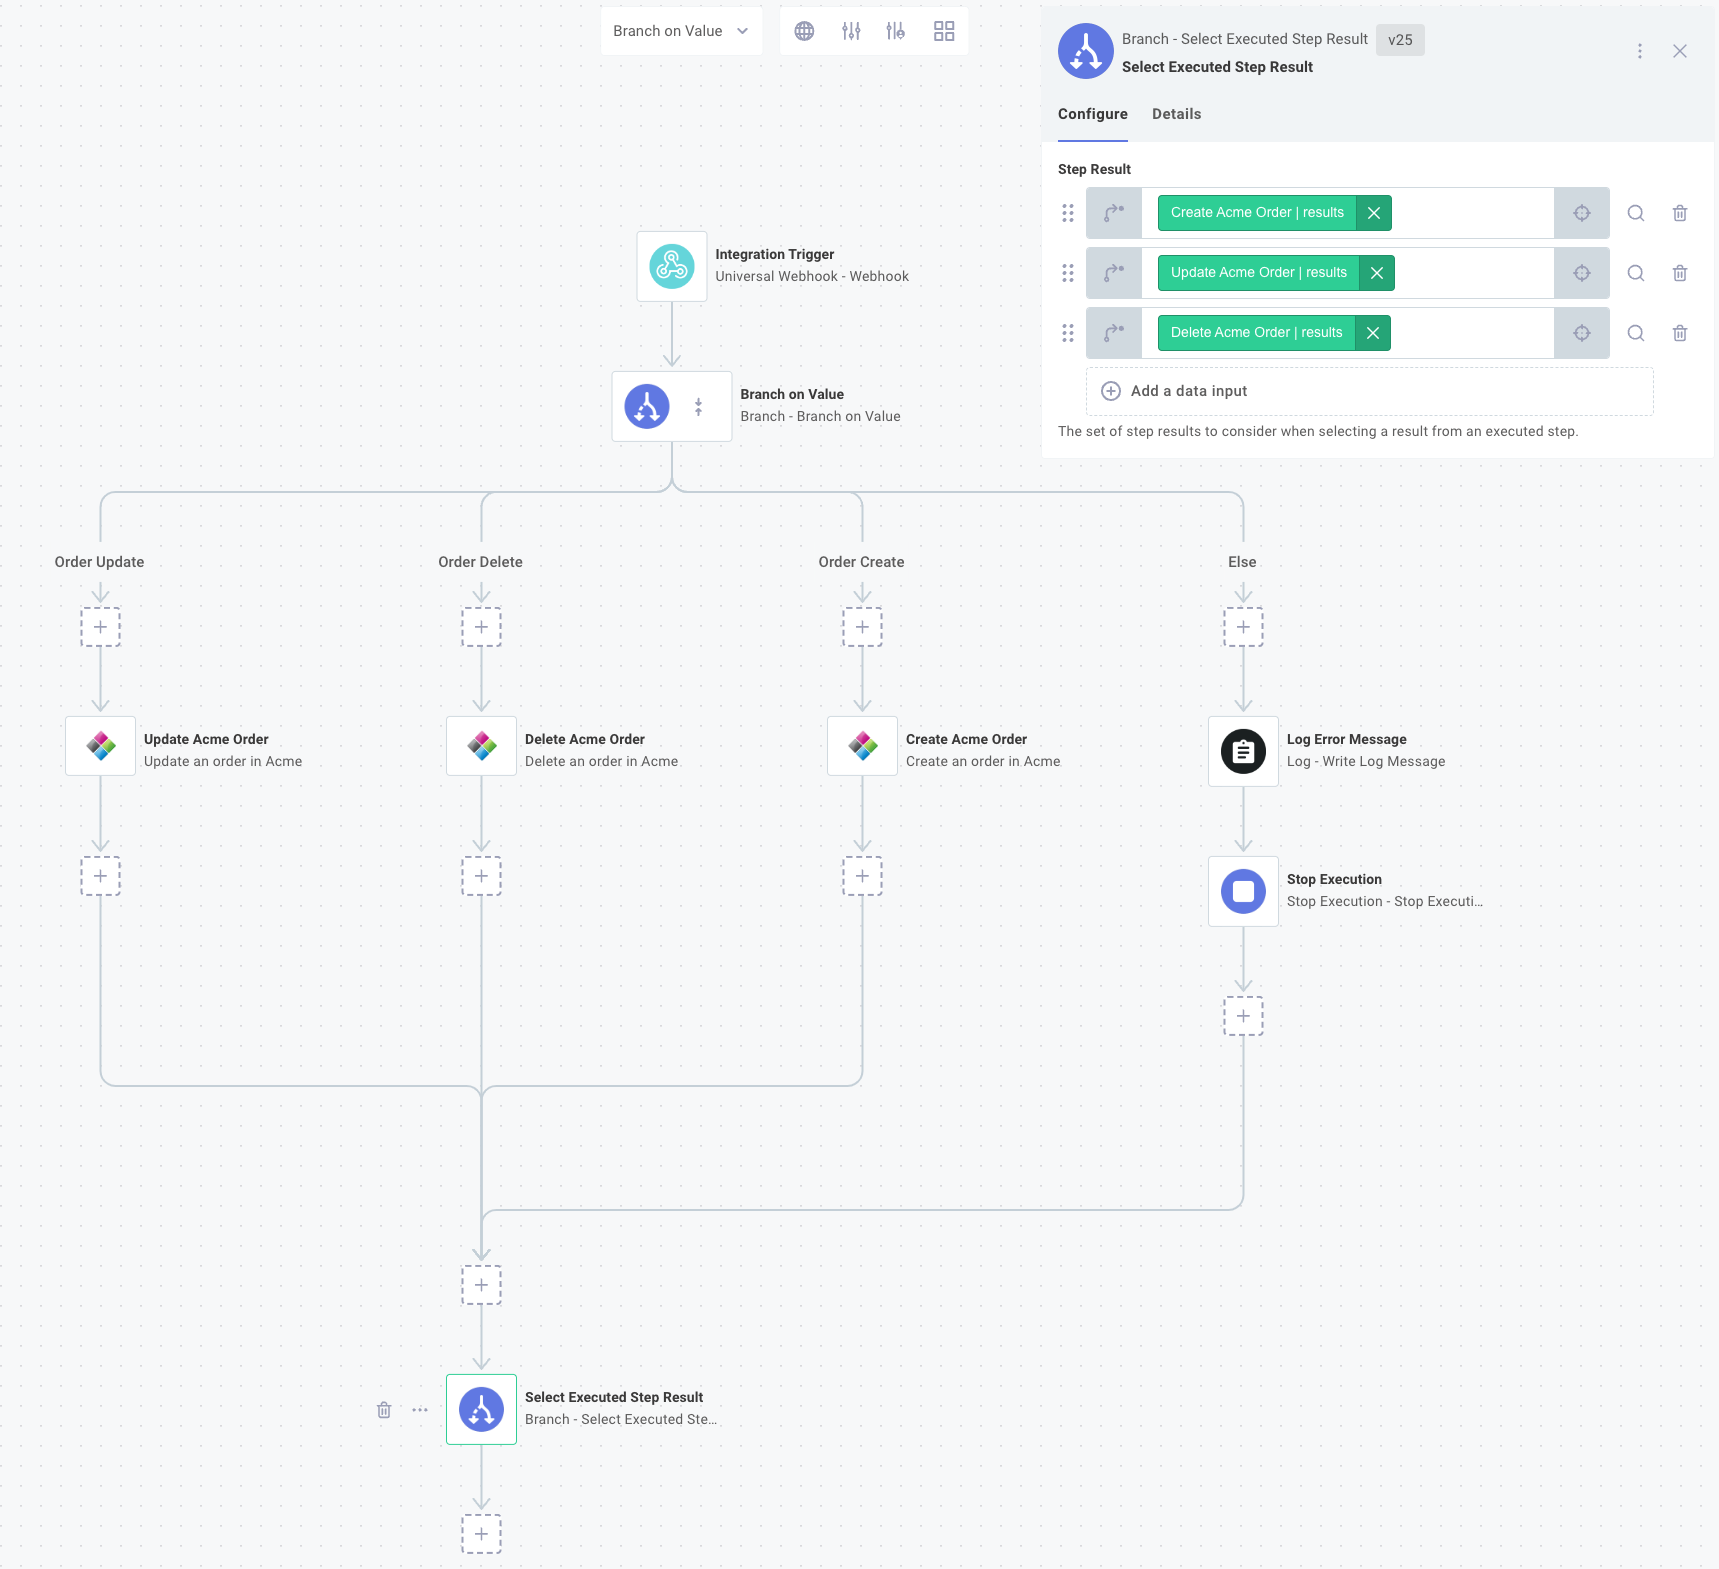Click the plus placeholder under the Else branch
Viewport: 1719px width, 1569px height.
pyautogui.click(x=1242, y=627)
